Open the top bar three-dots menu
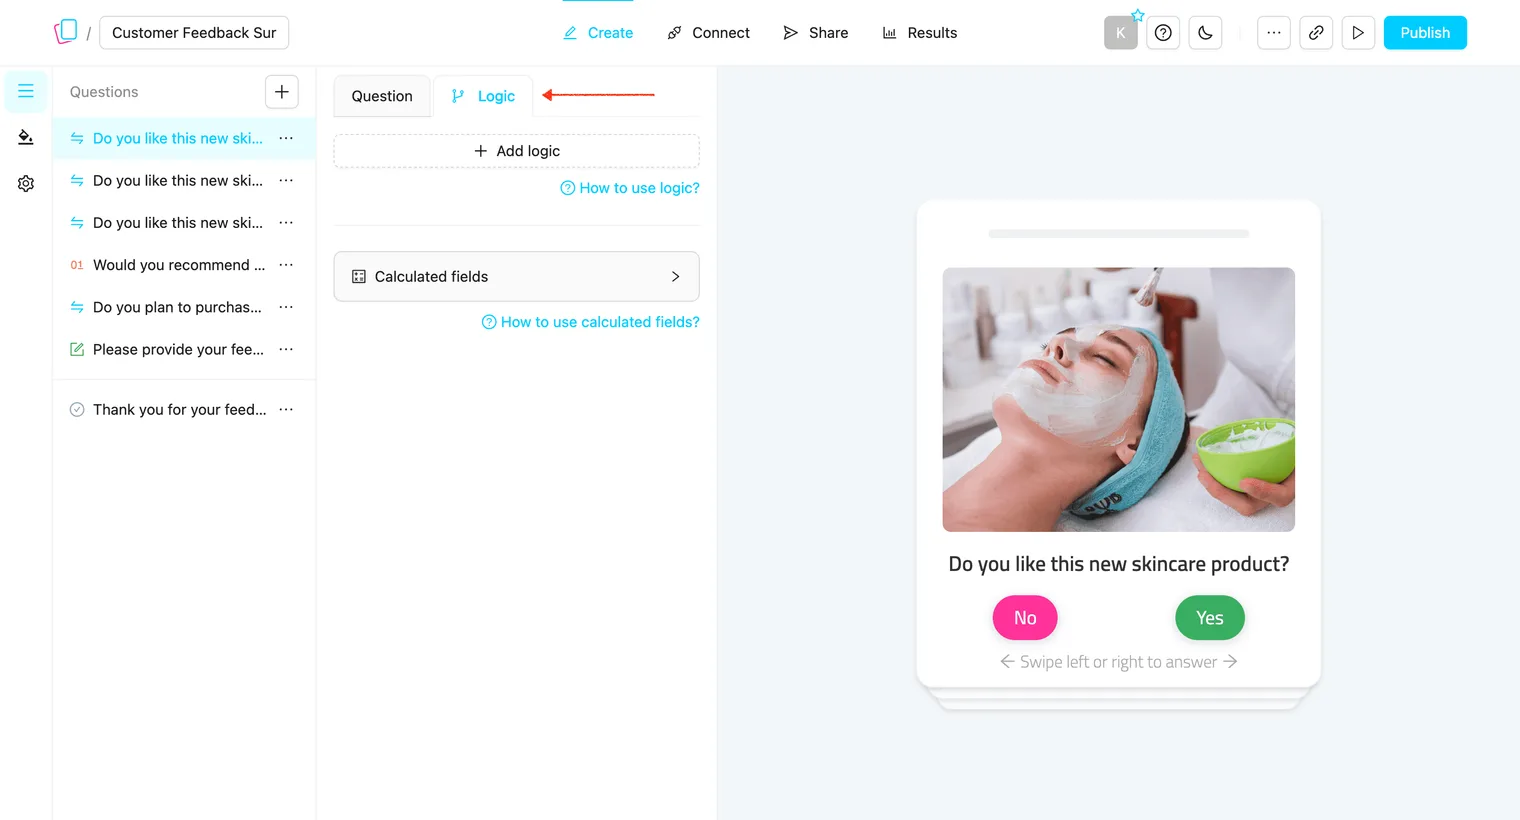 click(x=1274, y=33)
